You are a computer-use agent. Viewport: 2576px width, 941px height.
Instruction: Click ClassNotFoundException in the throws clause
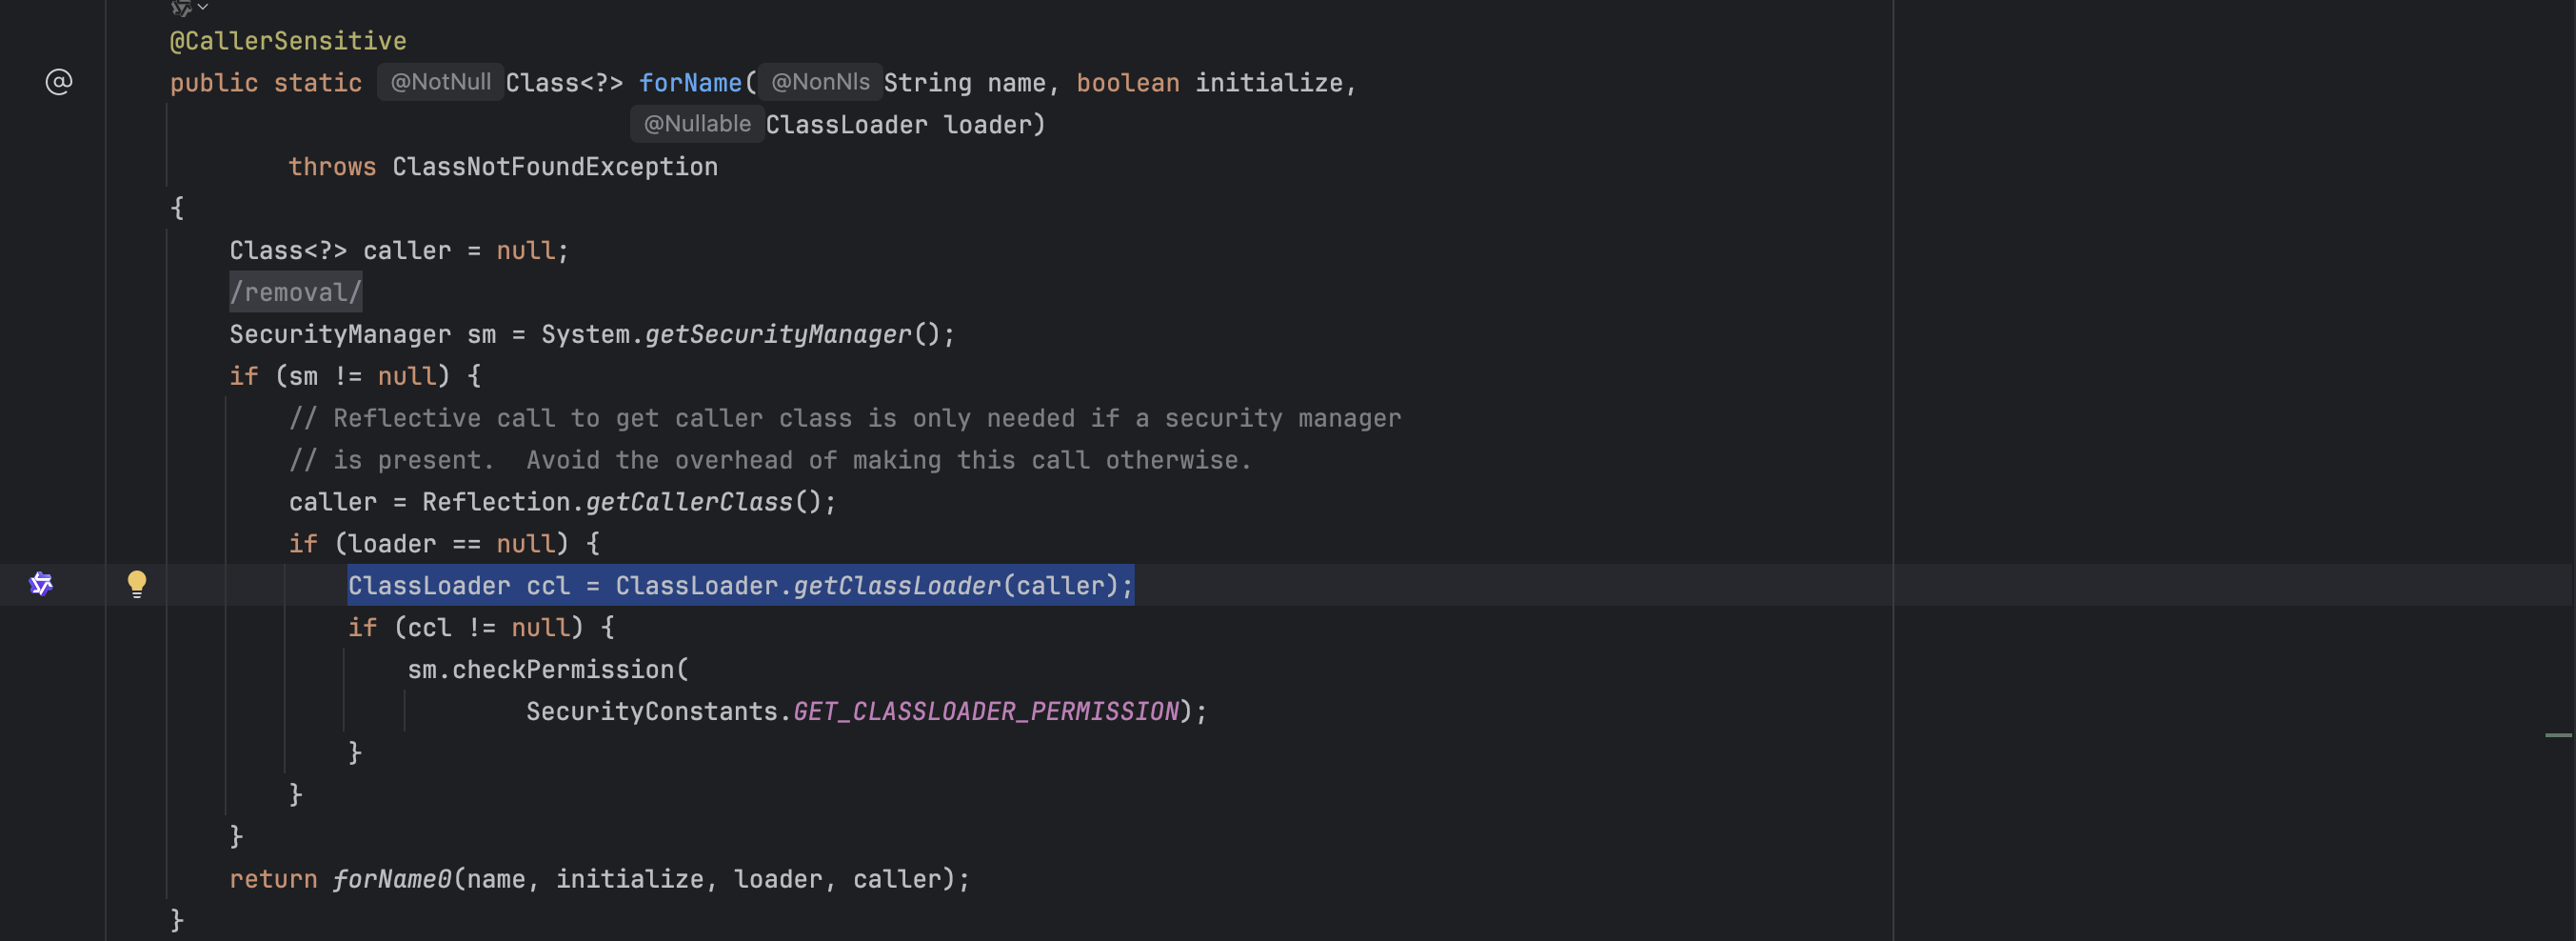click(554, 167)
